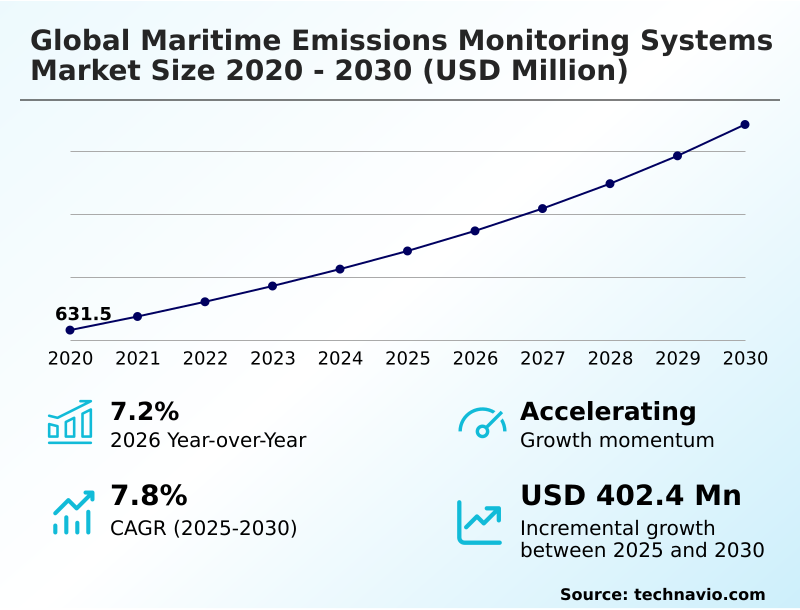Click the 2023 x-axis year label

tap(272, 358)
